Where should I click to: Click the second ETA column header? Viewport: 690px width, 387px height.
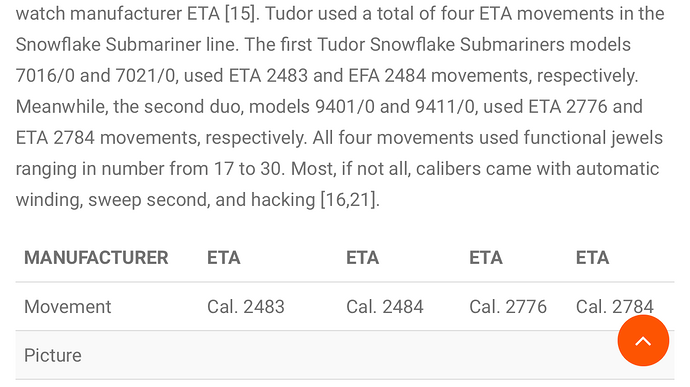[x=362, y=258]
